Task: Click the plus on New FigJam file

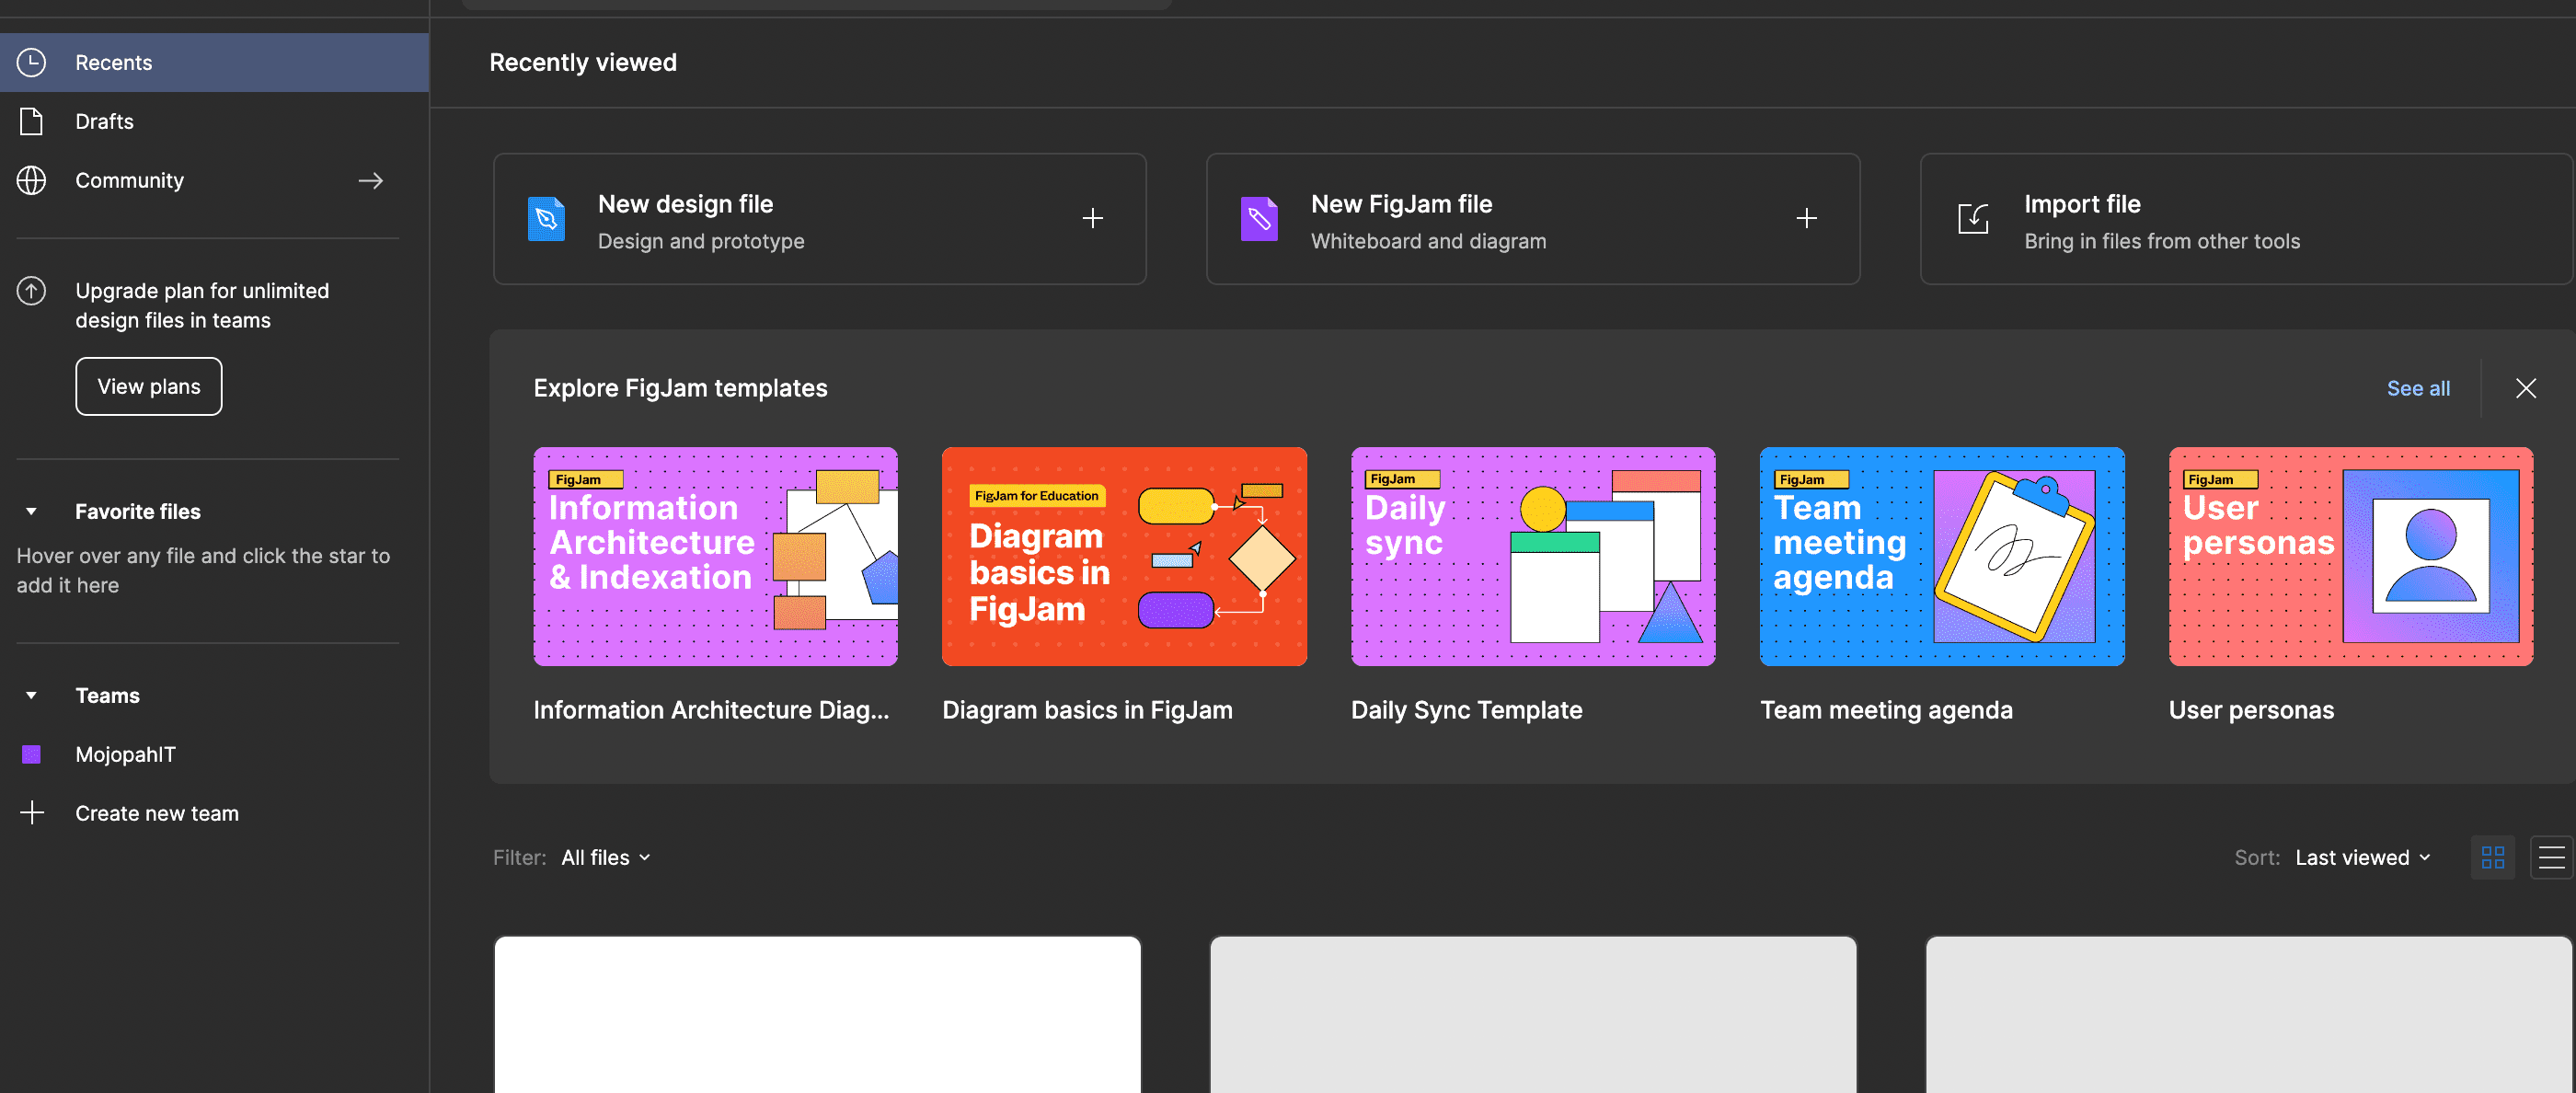Action: click(x=1806, y=218)
